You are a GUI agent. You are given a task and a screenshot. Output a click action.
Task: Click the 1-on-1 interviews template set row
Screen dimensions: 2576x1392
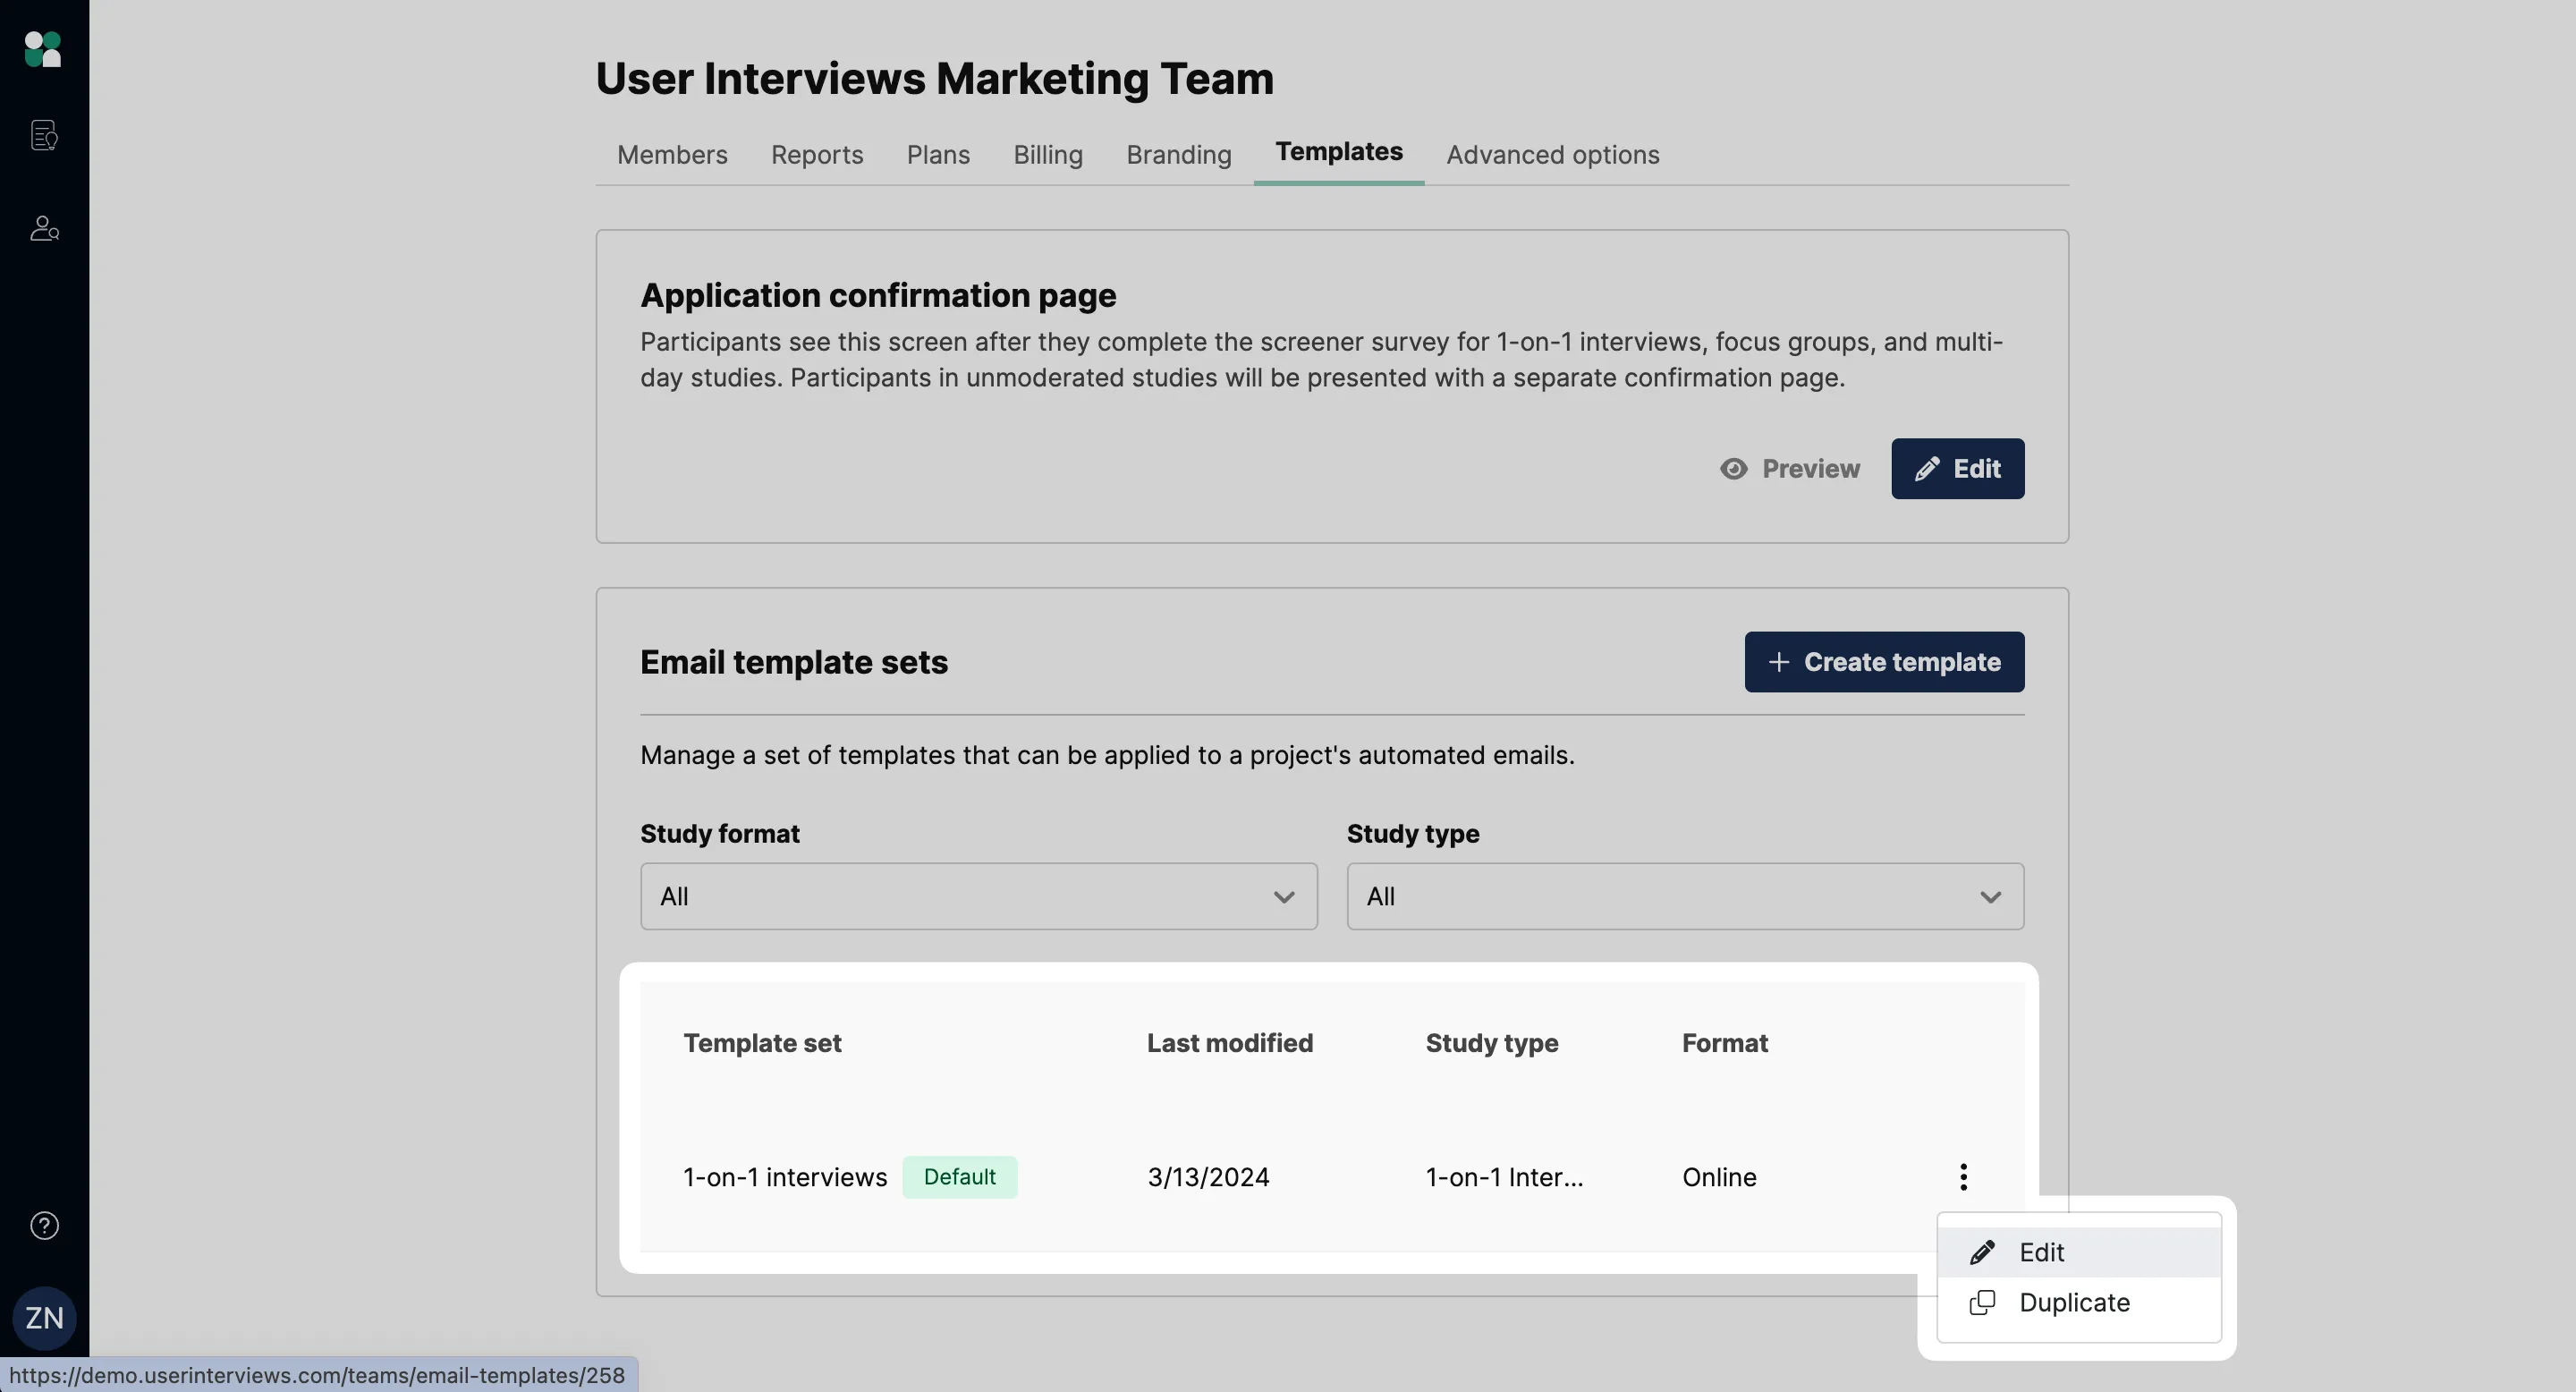(x=784, y=1176)
